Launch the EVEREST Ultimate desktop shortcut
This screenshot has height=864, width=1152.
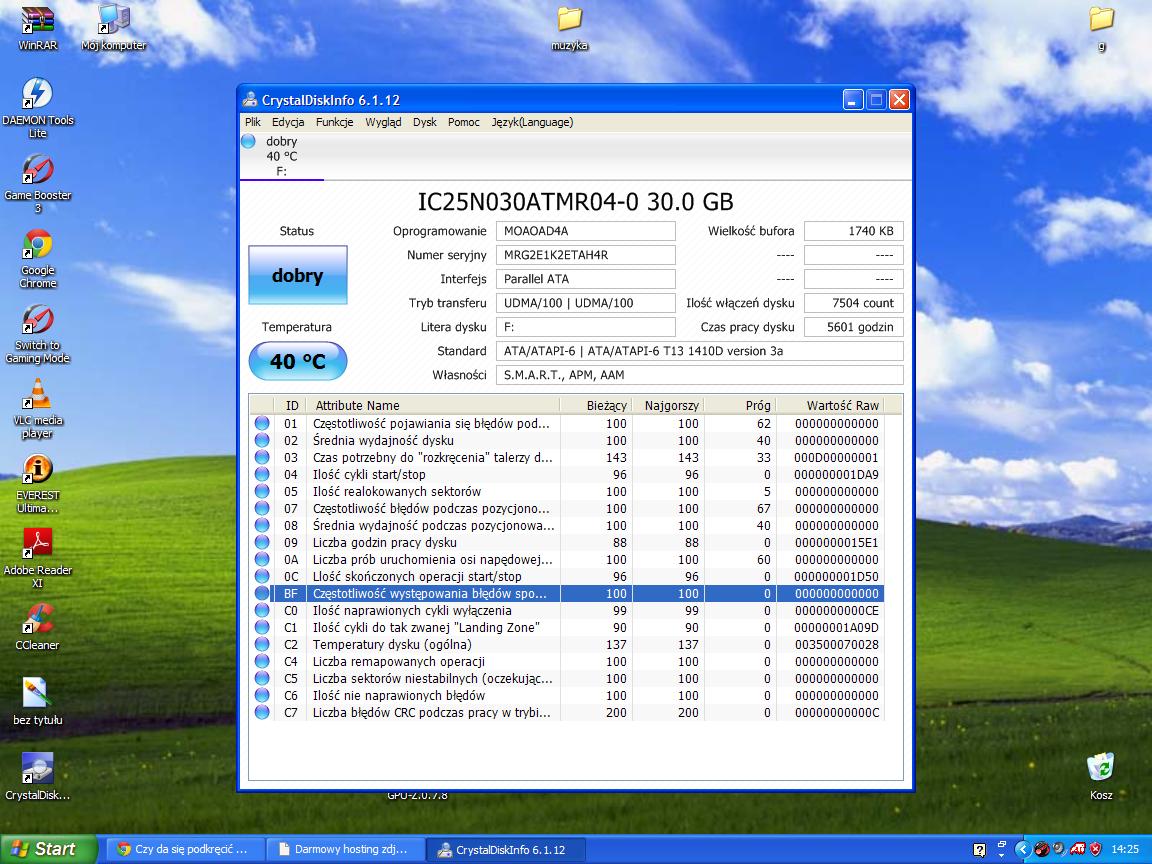[37, 484]
